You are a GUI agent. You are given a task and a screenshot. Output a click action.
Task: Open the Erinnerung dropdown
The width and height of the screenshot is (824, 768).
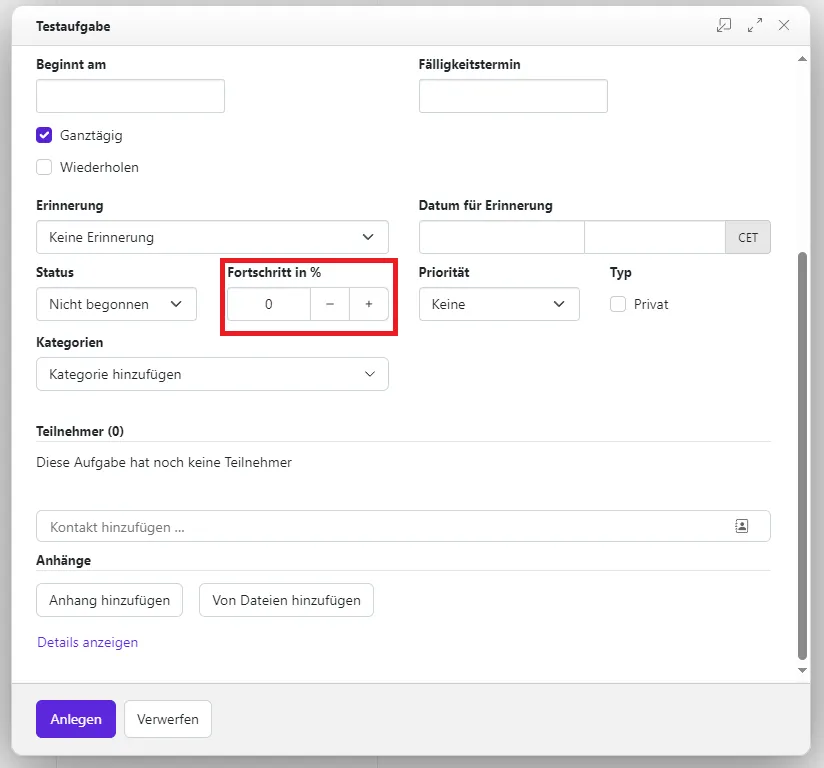click(x=212, y=237)
